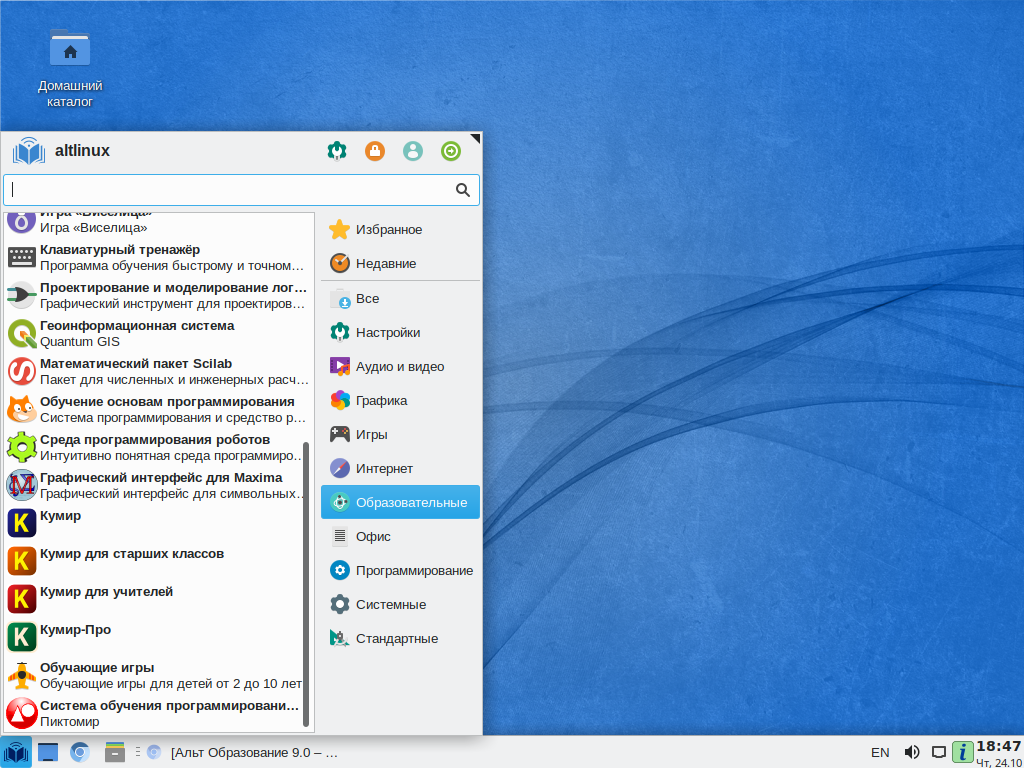Open the user account icon in menu header
Viewport: 1024px width, 768px height.
click(x=413, y=151)
